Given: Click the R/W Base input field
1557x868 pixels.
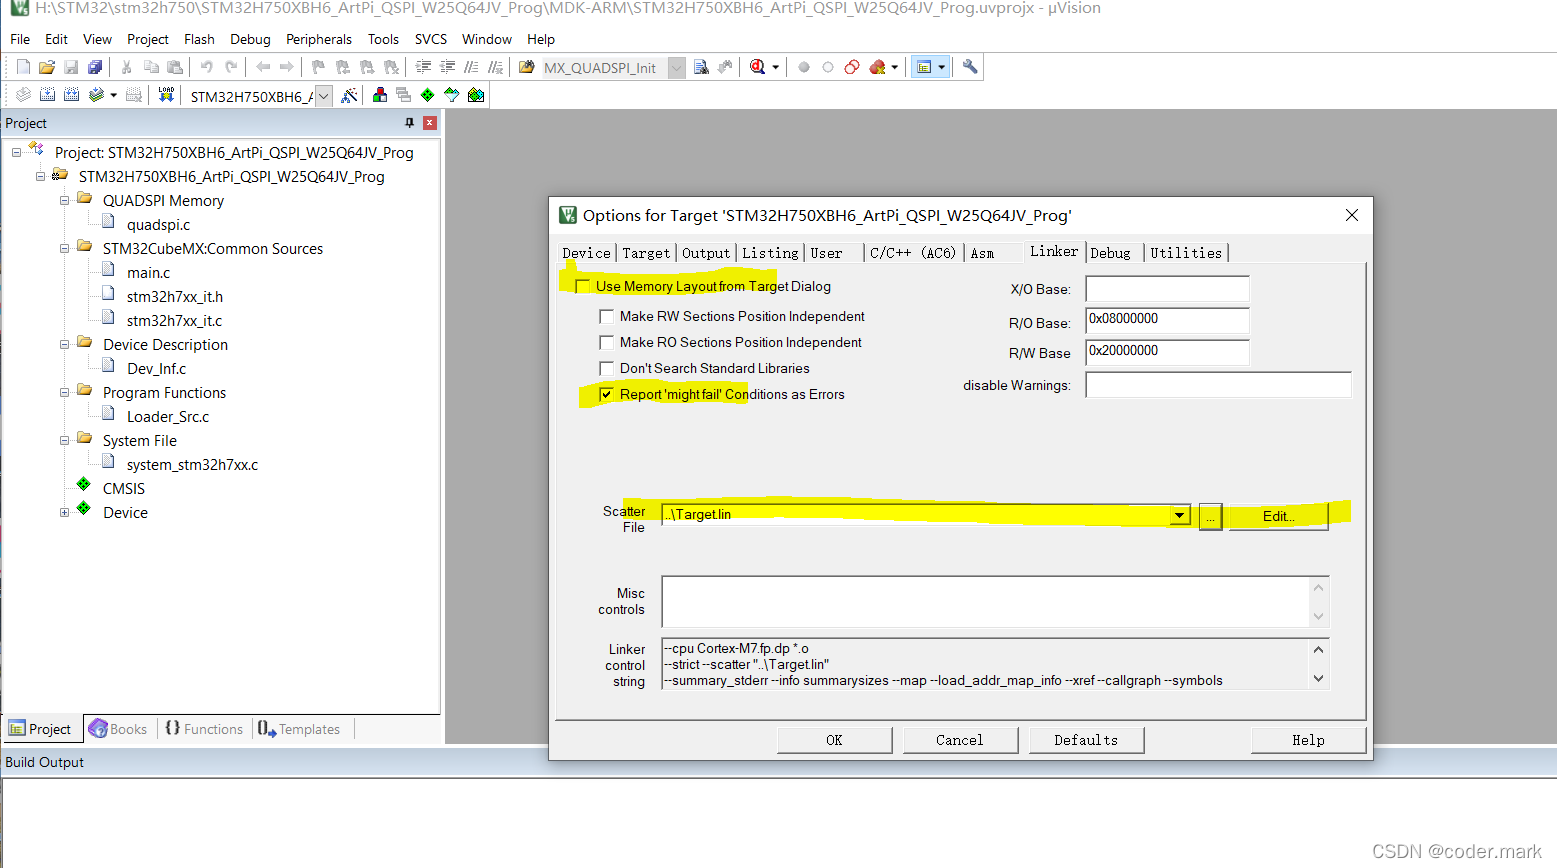Looking at the screenshot, I should 1167,352.
